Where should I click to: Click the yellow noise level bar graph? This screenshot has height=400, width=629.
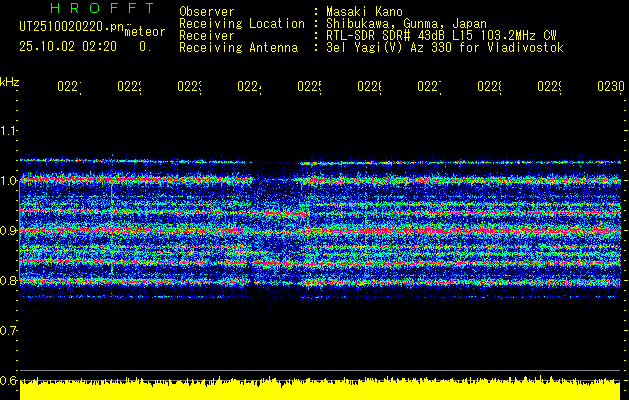tap(320, 388)
